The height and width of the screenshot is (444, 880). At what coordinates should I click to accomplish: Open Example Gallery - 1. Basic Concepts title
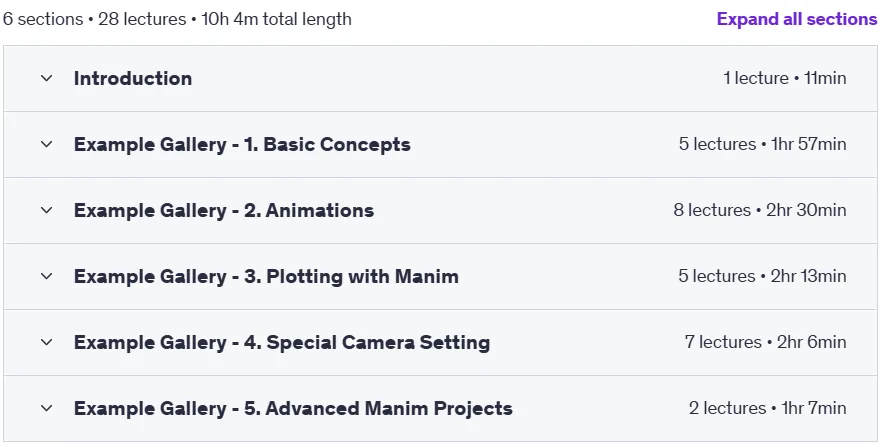pyautogui.click(x=242, y=144)
